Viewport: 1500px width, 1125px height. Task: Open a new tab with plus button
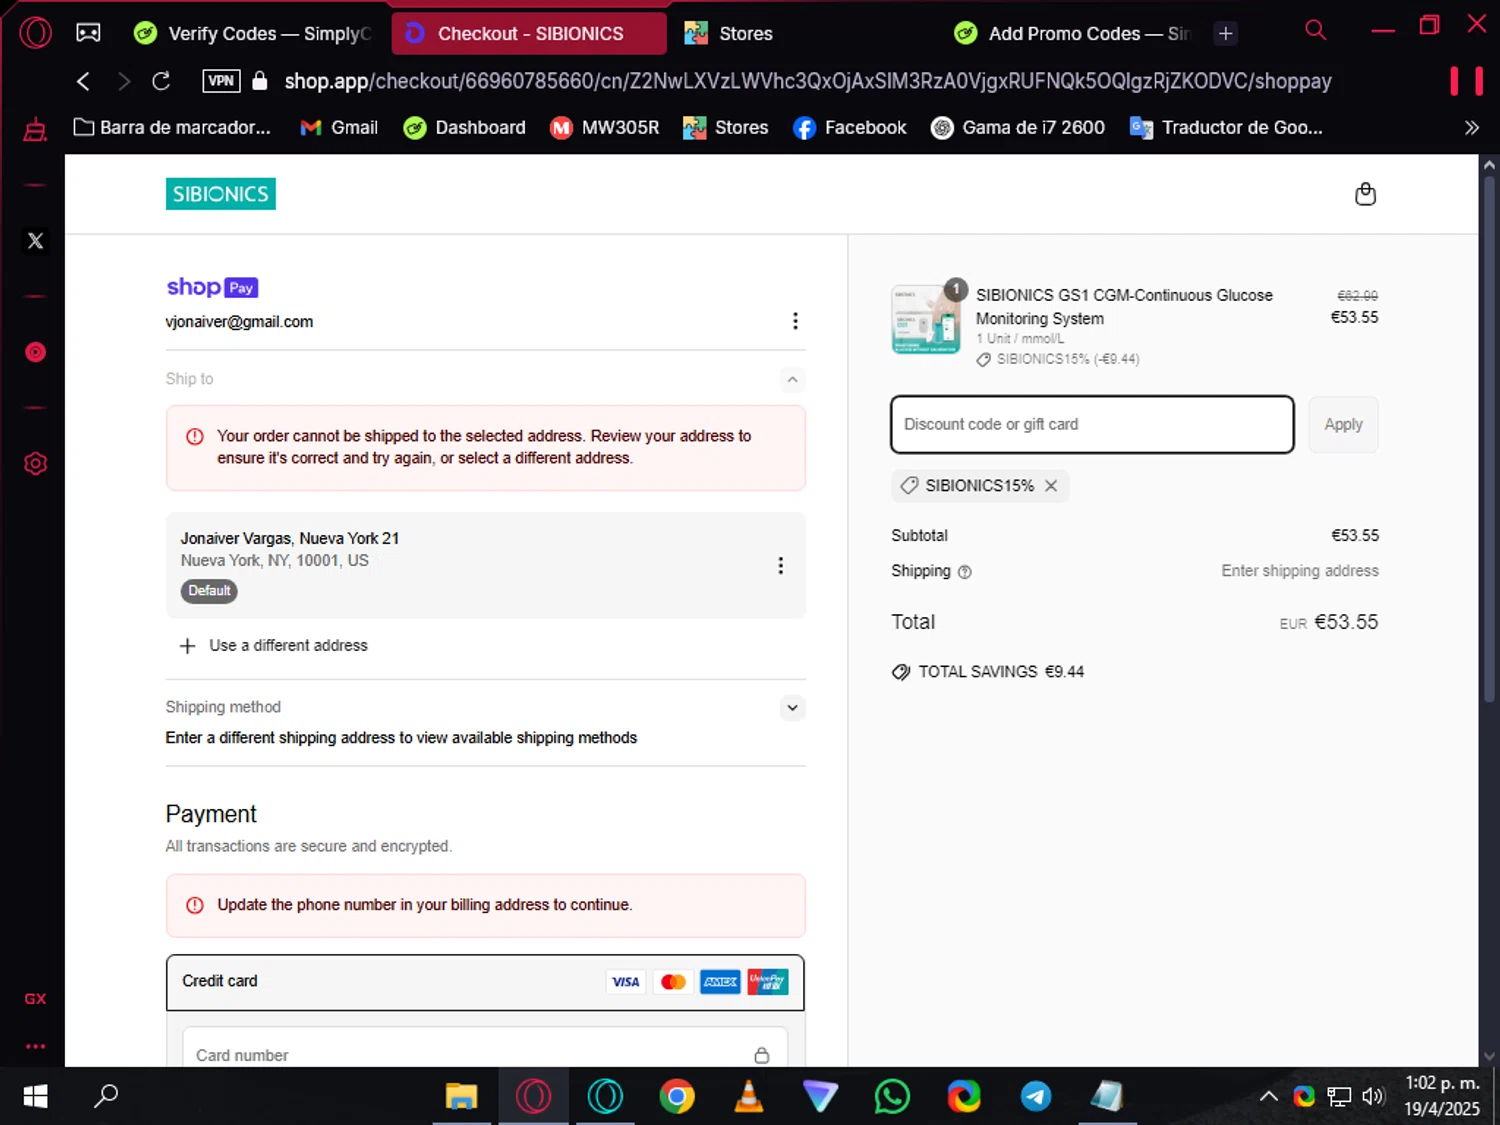coord(1225,34)
